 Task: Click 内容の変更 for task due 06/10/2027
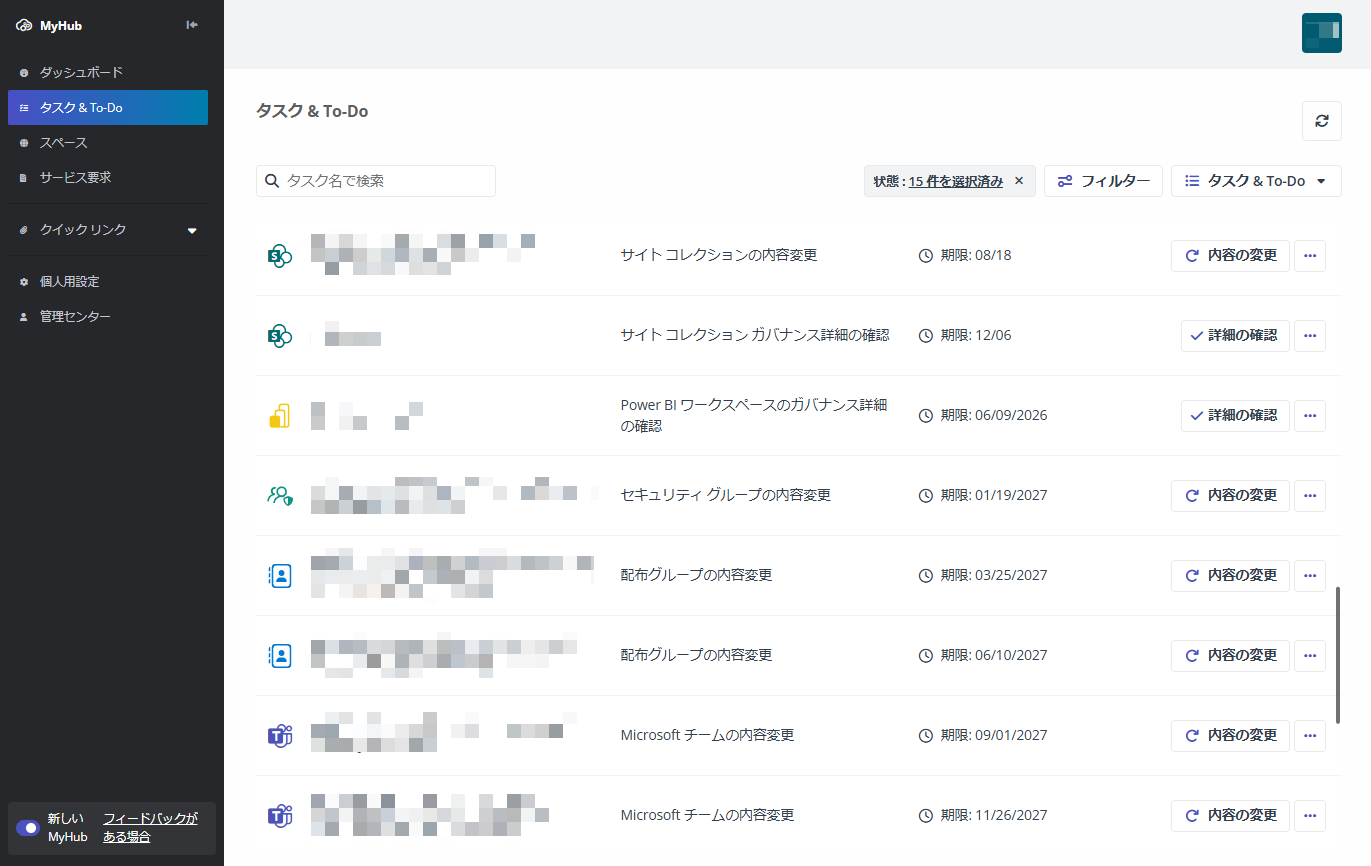[x=1230, y=656]
